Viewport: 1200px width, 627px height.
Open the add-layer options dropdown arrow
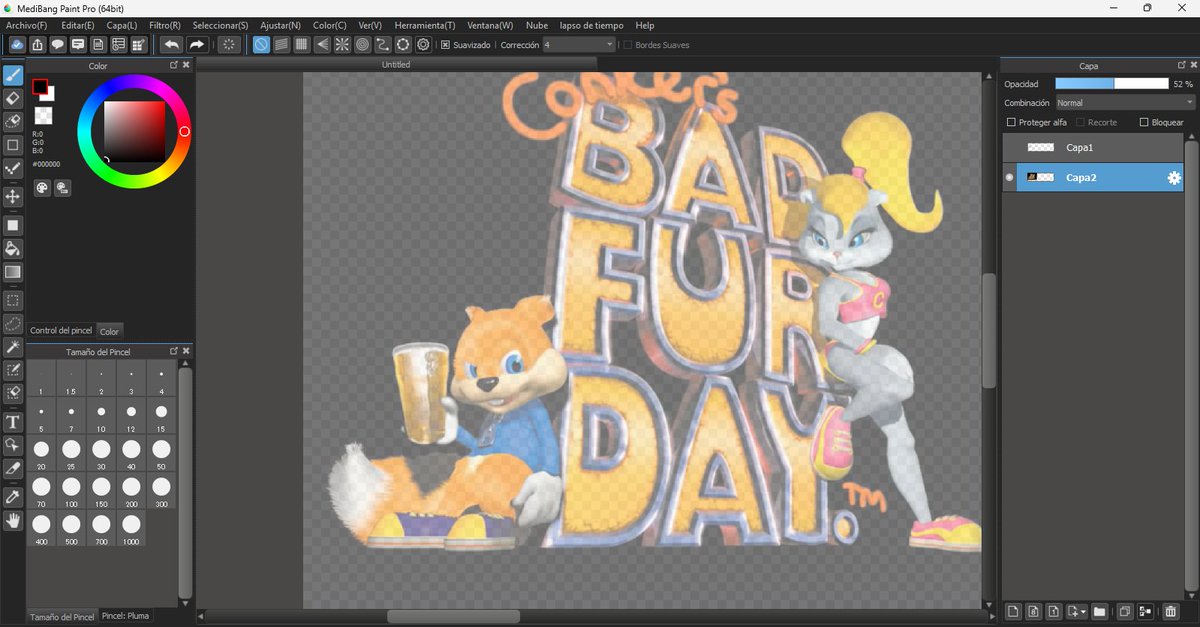tap(1081, 611)
